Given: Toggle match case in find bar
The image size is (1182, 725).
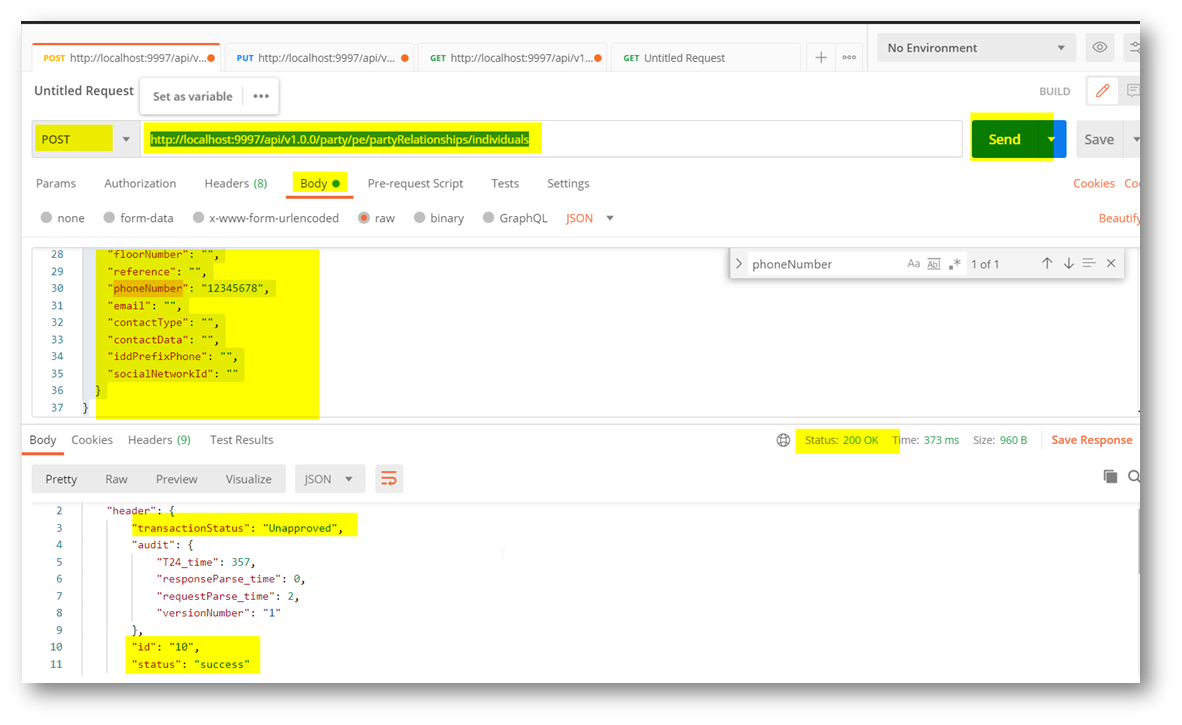Looking at the screenshot, I should 913,264.
